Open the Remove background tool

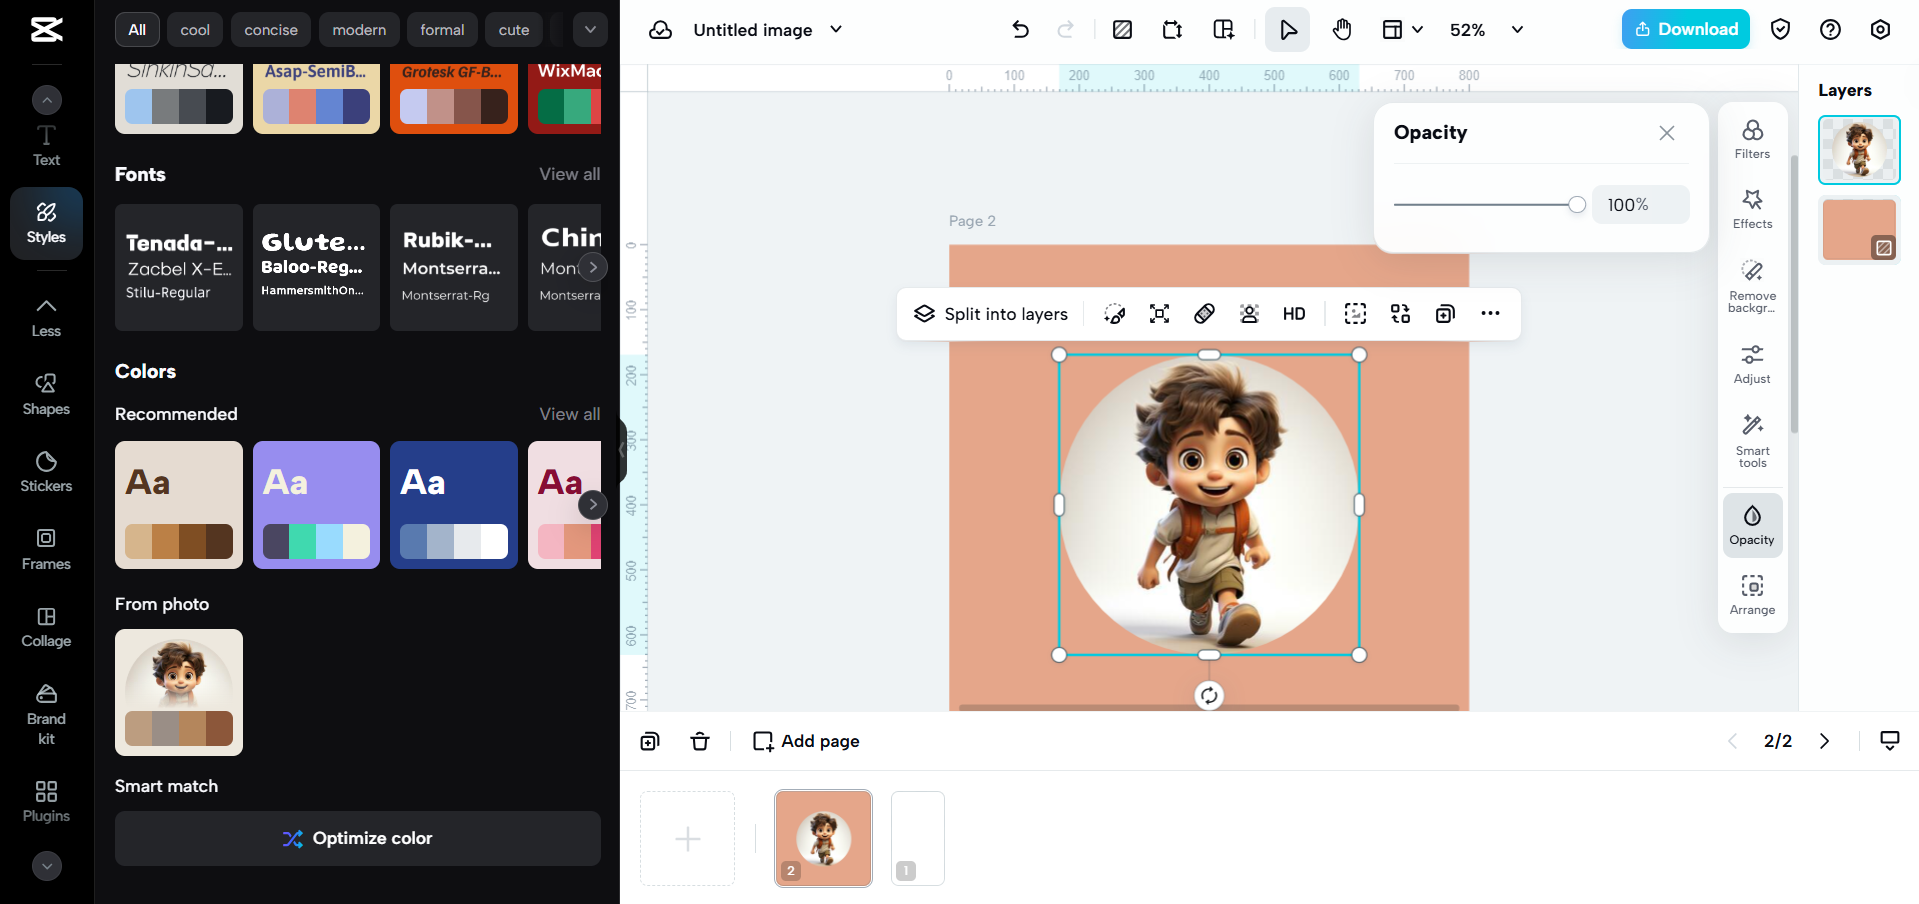(1751, 287)
